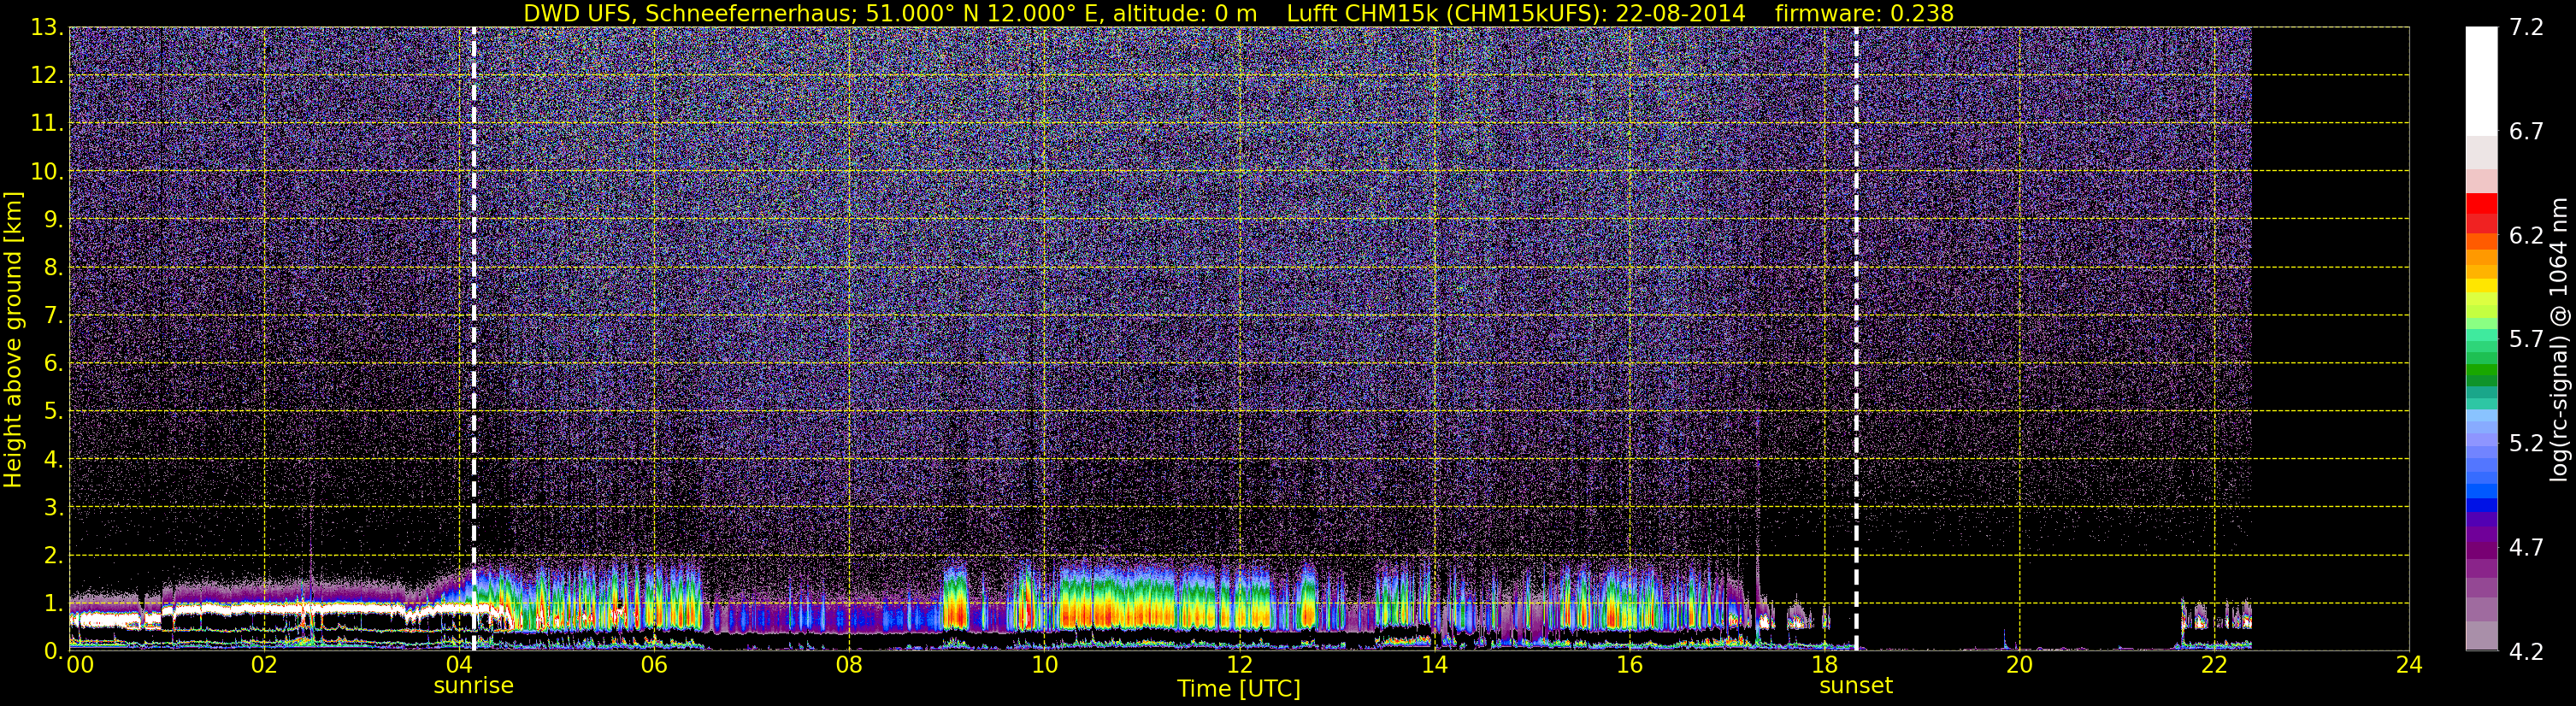This screenshot has width=2576, height=706.
Task: Click the white dashed sunrise marker line
Action: click(473, 339)
